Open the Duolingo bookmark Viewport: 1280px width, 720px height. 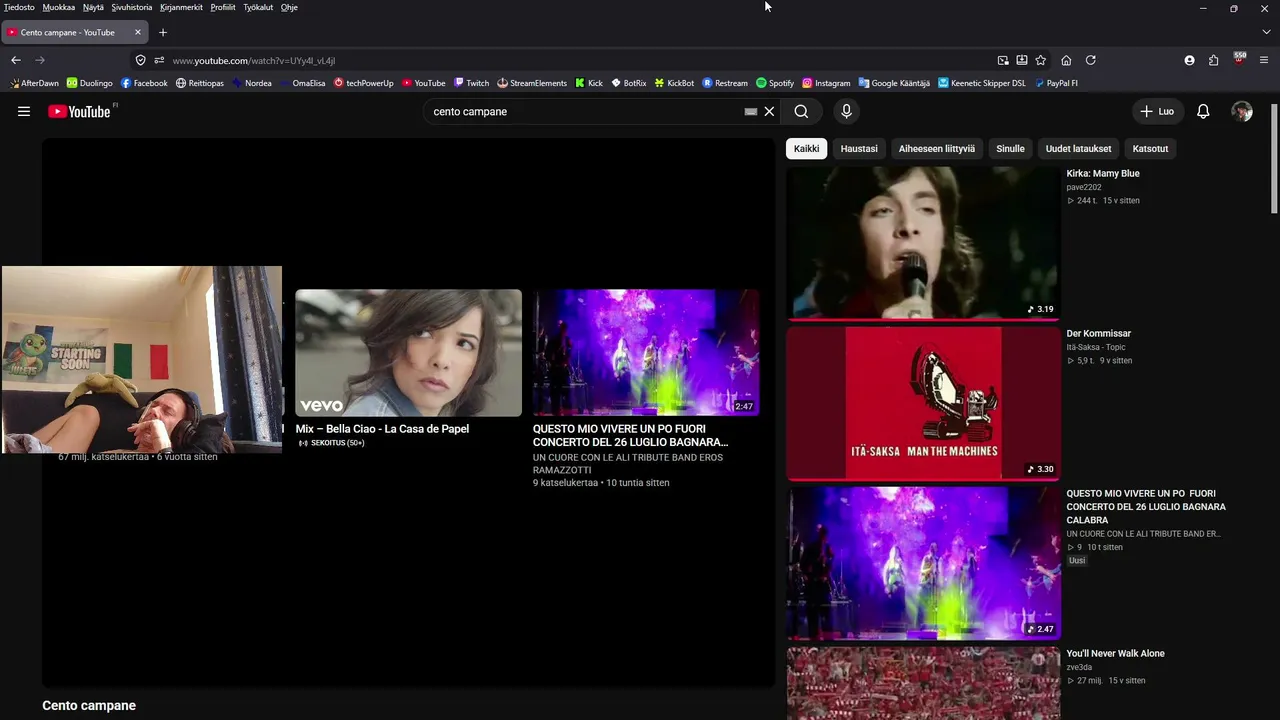[89, 83]
